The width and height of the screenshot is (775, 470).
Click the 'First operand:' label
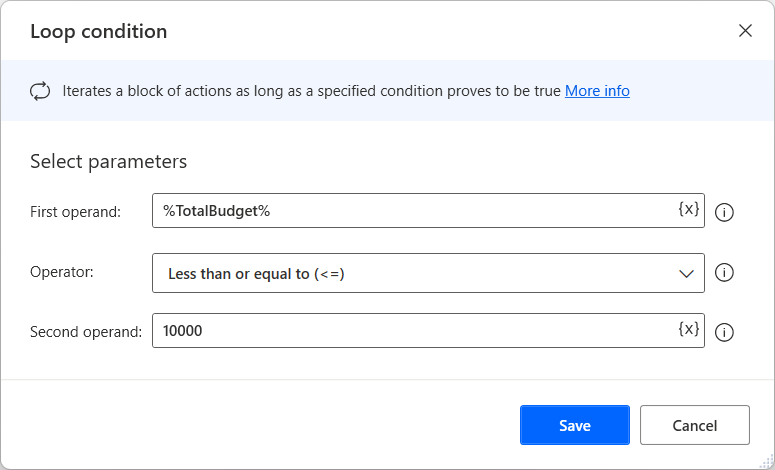pos(76,212)
